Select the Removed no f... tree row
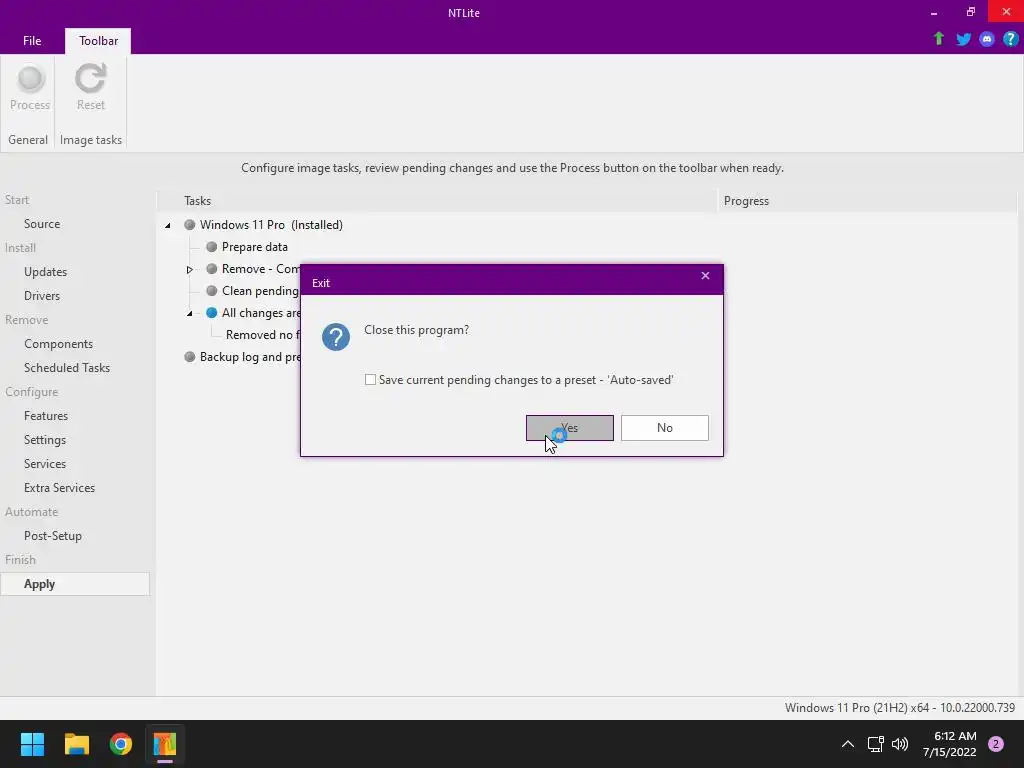1024x768 pixels. (x=263, y=334)
